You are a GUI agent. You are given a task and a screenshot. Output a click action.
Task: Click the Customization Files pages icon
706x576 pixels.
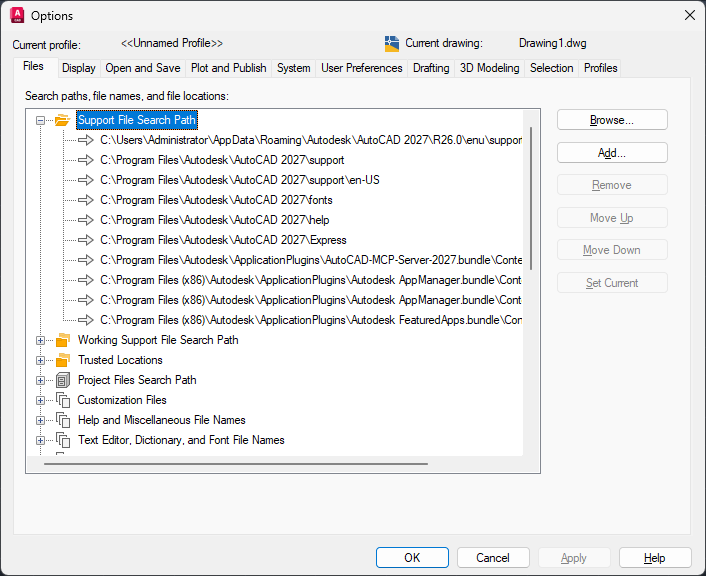click(x=63, y=400)
